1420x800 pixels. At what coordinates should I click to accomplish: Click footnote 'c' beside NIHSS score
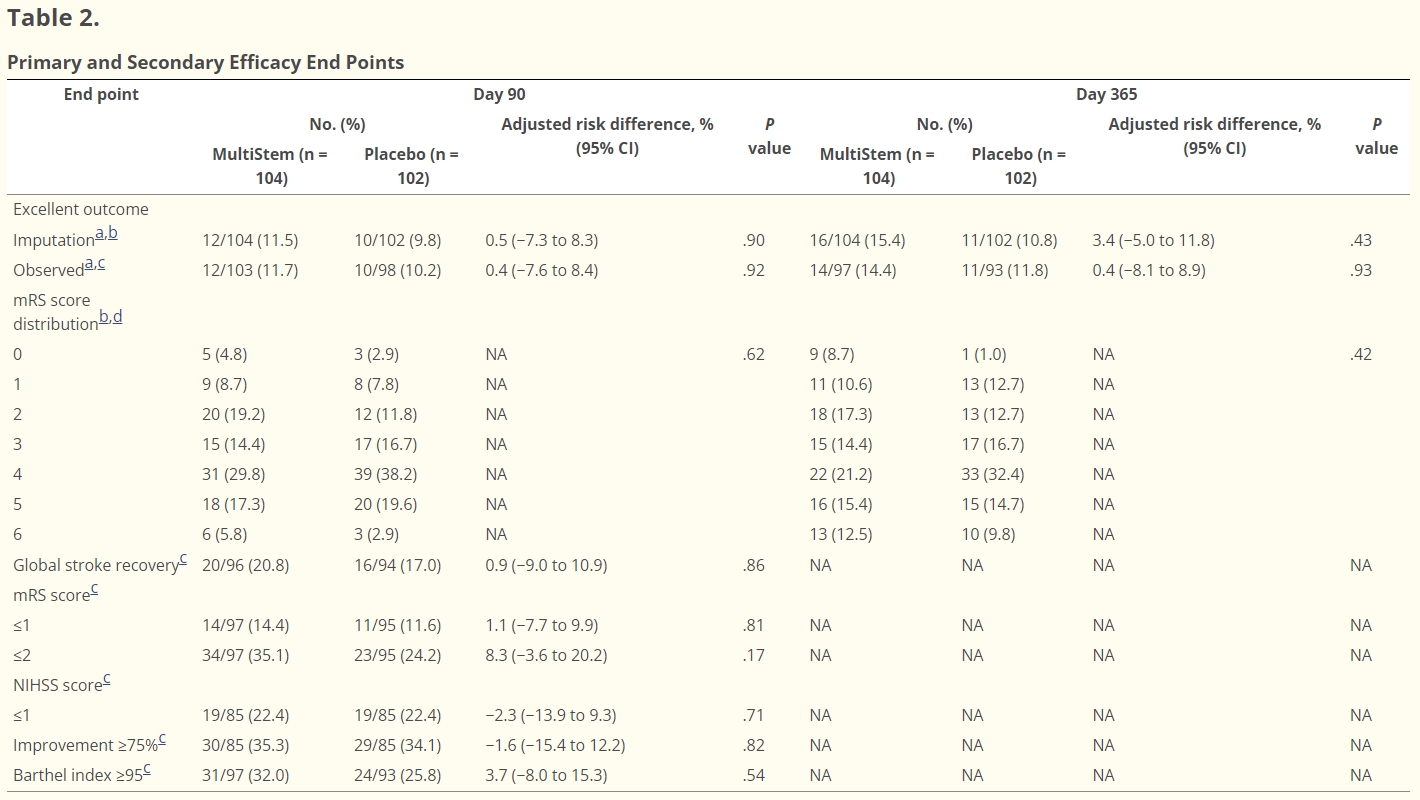pyautogui.click(x=106, y=679)
